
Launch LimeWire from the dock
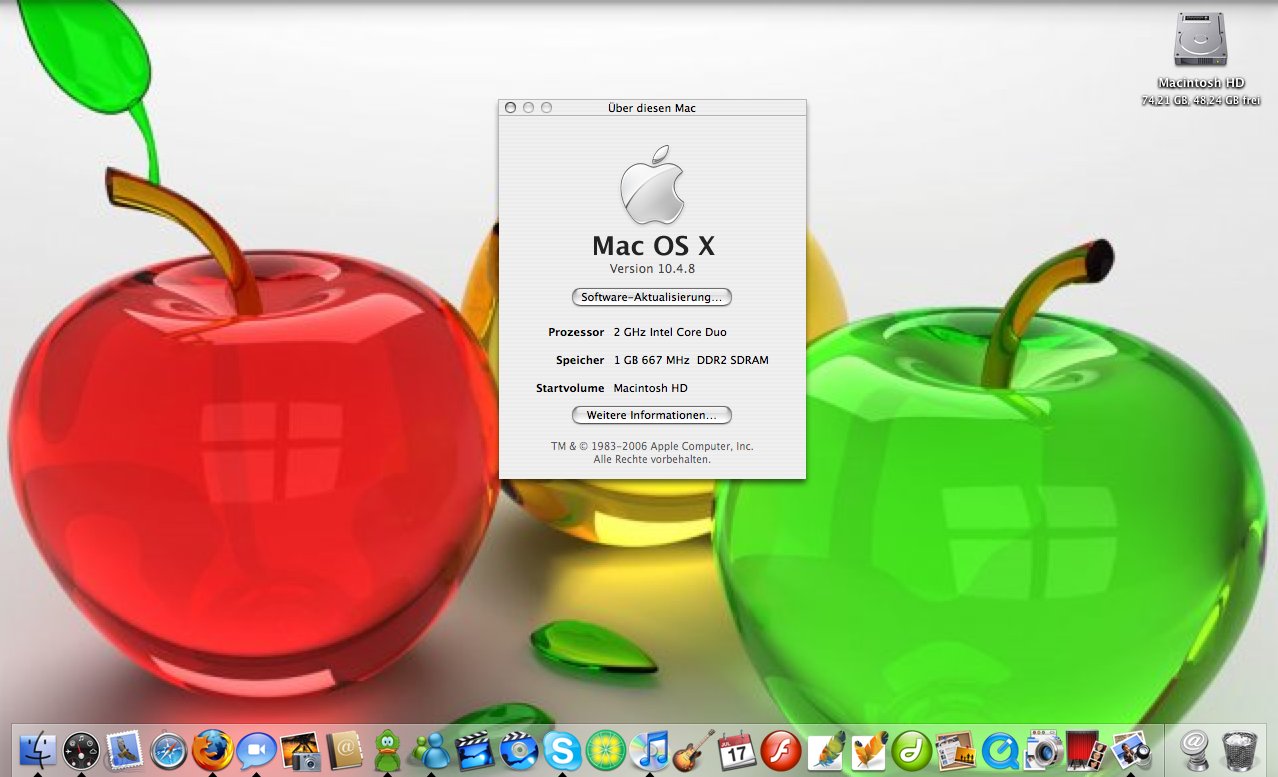click(606, 749)
